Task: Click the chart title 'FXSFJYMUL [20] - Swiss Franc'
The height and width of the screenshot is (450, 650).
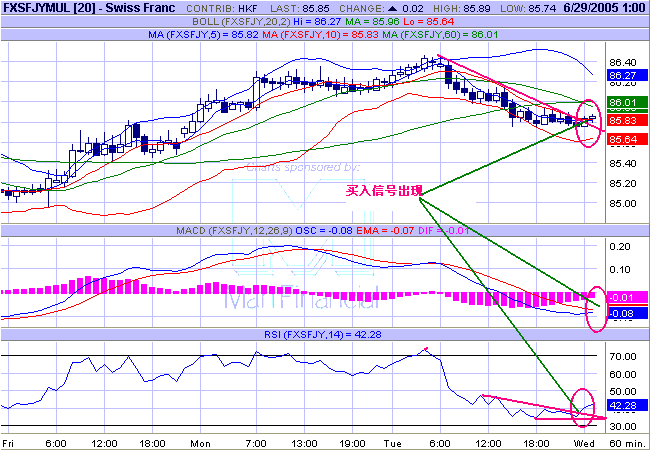Action: tap(89, 8)
